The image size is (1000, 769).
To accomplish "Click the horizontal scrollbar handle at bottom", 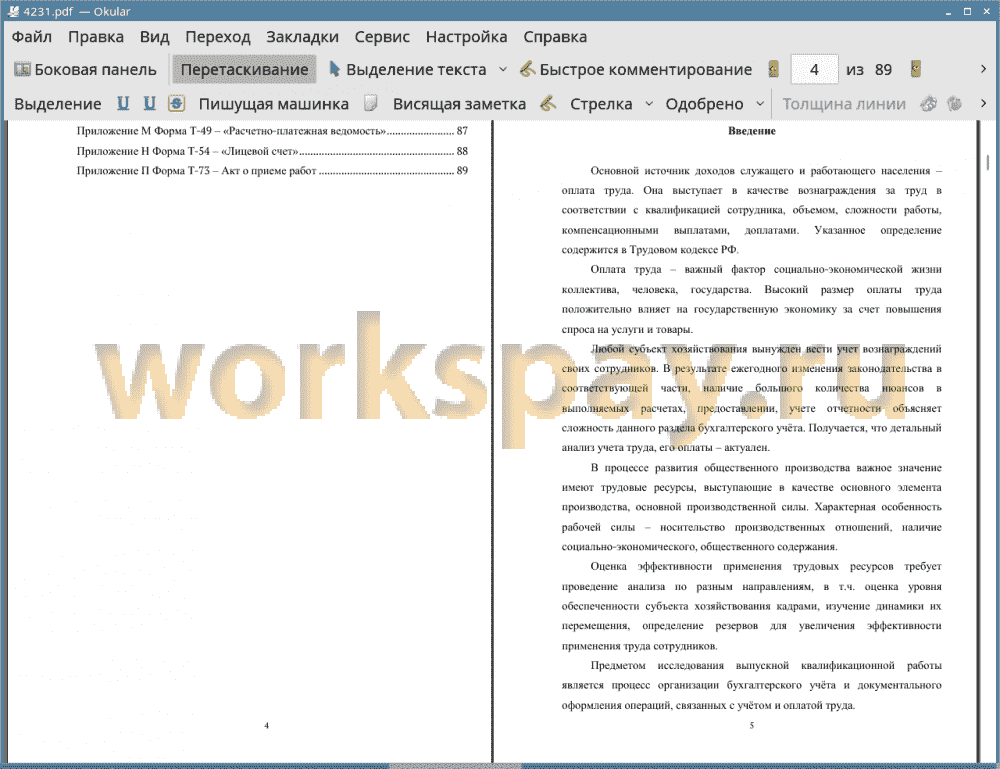I will pos(455,765).
